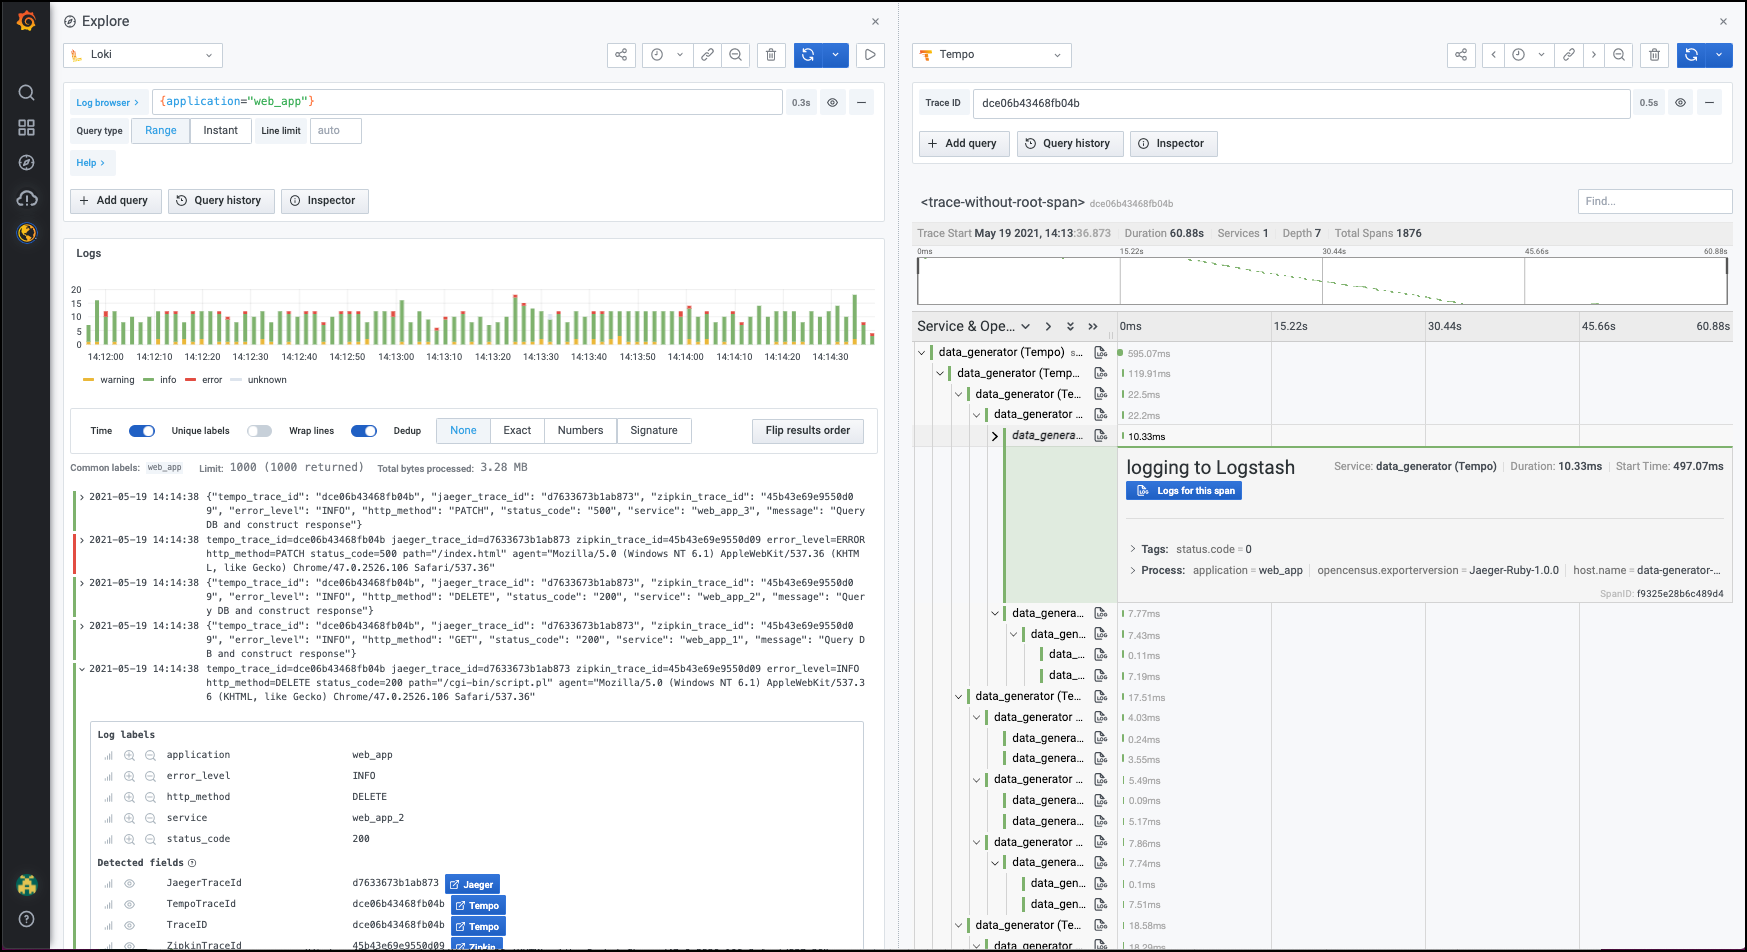Open help icon at bottom of sidebar
The image size is (1747, 952).
click(27, 919)
